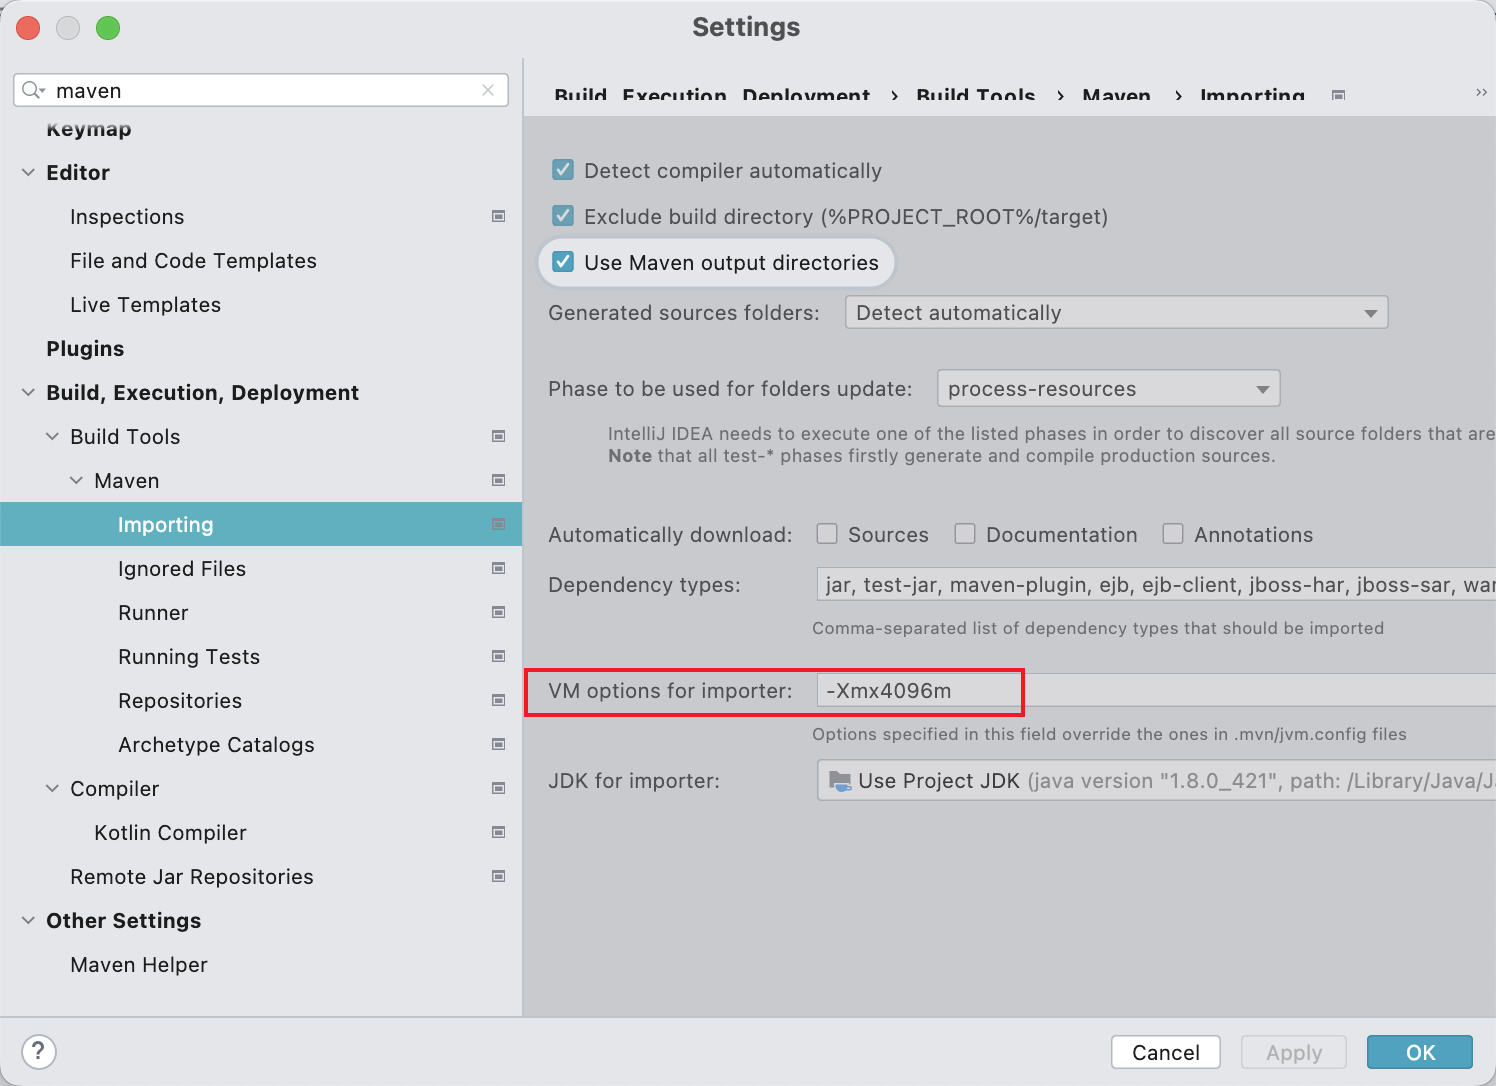Select Ignored Files in settings tree

click(x=181, y=569)
